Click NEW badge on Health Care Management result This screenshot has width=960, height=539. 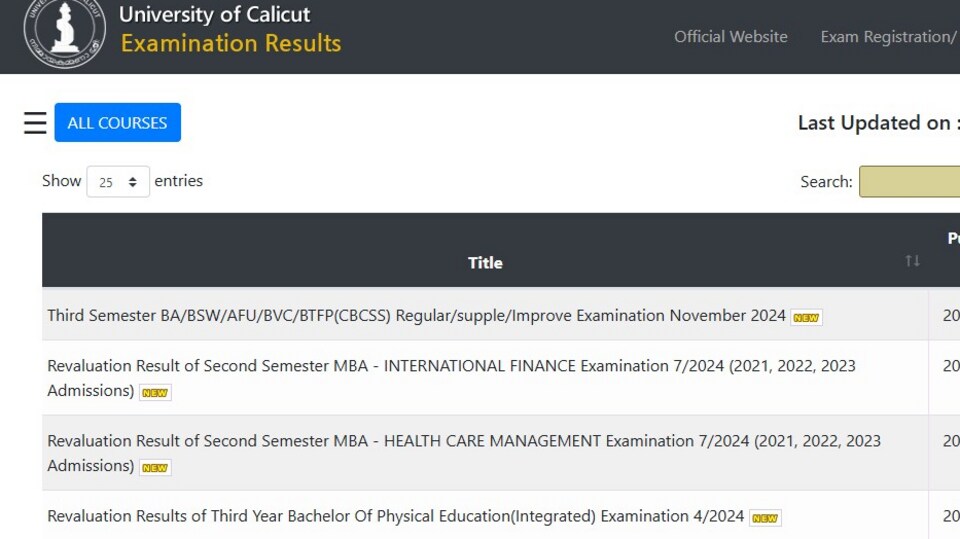155,467
